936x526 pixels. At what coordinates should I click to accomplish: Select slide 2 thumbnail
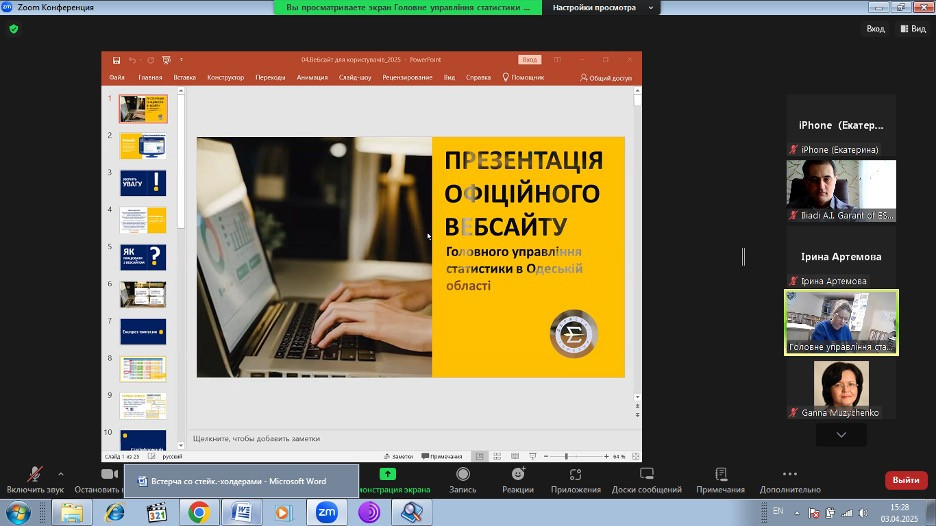pos(143,146)
